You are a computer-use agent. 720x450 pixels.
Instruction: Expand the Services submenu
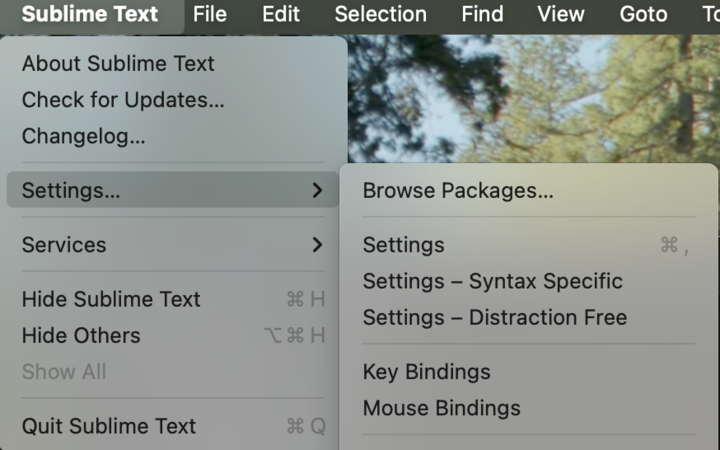[173, 244]
